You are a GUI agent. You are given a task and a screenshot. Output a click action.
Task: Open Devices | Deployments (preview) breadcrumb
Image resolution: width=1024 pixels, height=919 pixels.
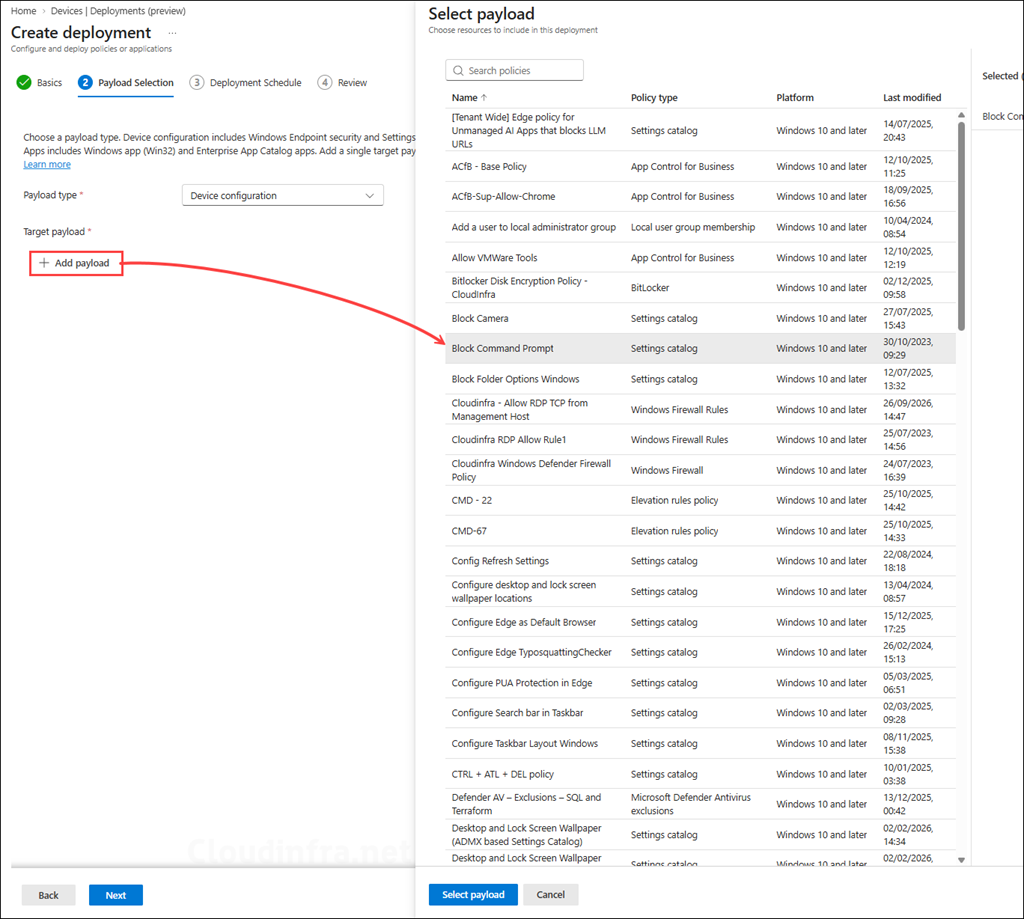tap(118, 11)
